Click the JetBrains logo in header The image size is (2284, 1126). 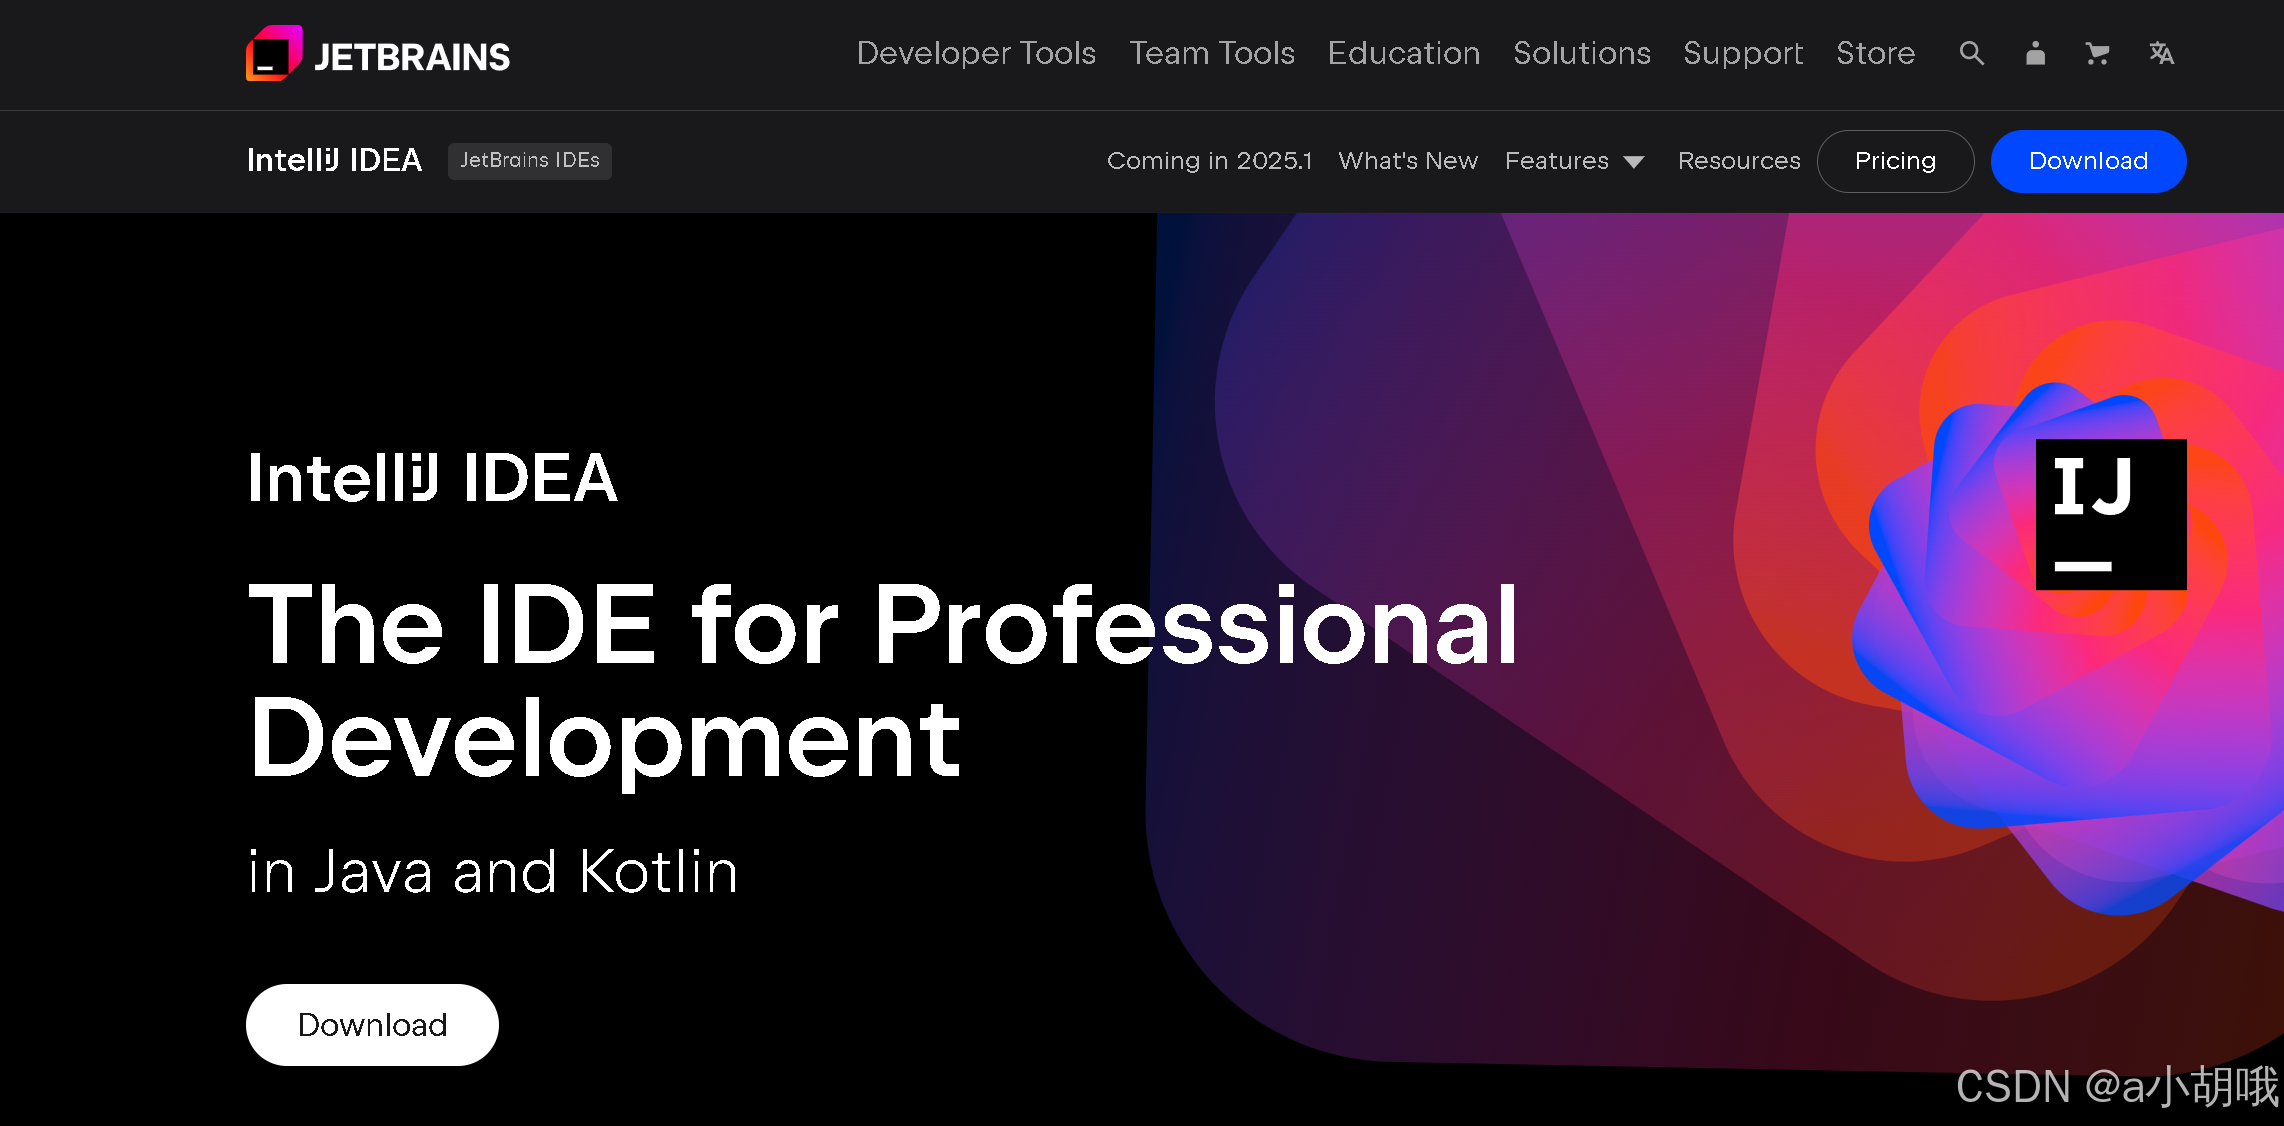[378, 54]
